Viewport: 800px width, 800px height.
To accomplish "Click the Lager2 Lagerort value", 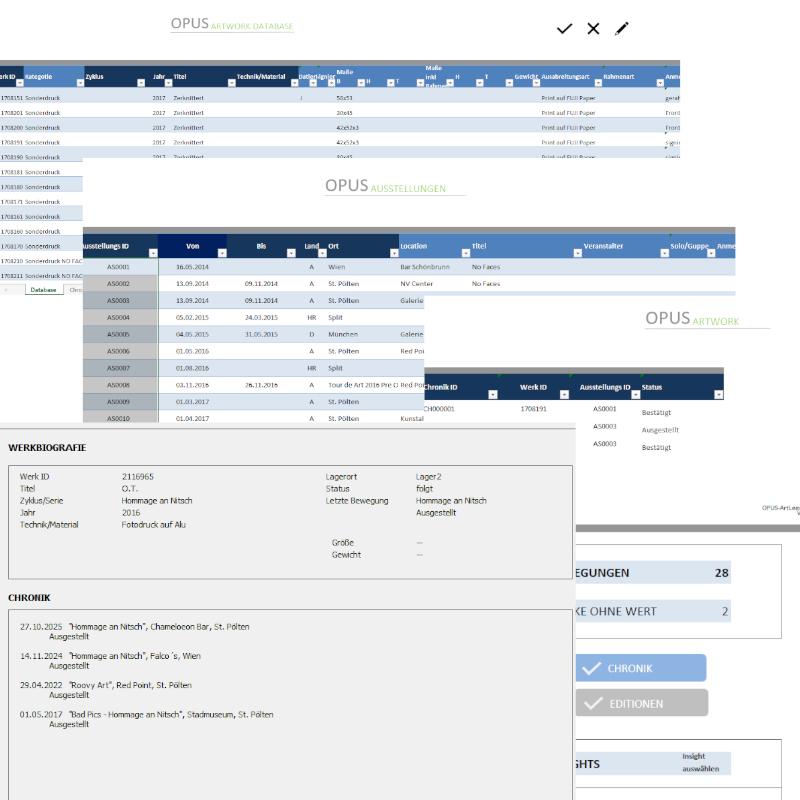I will tap(429, 477).
